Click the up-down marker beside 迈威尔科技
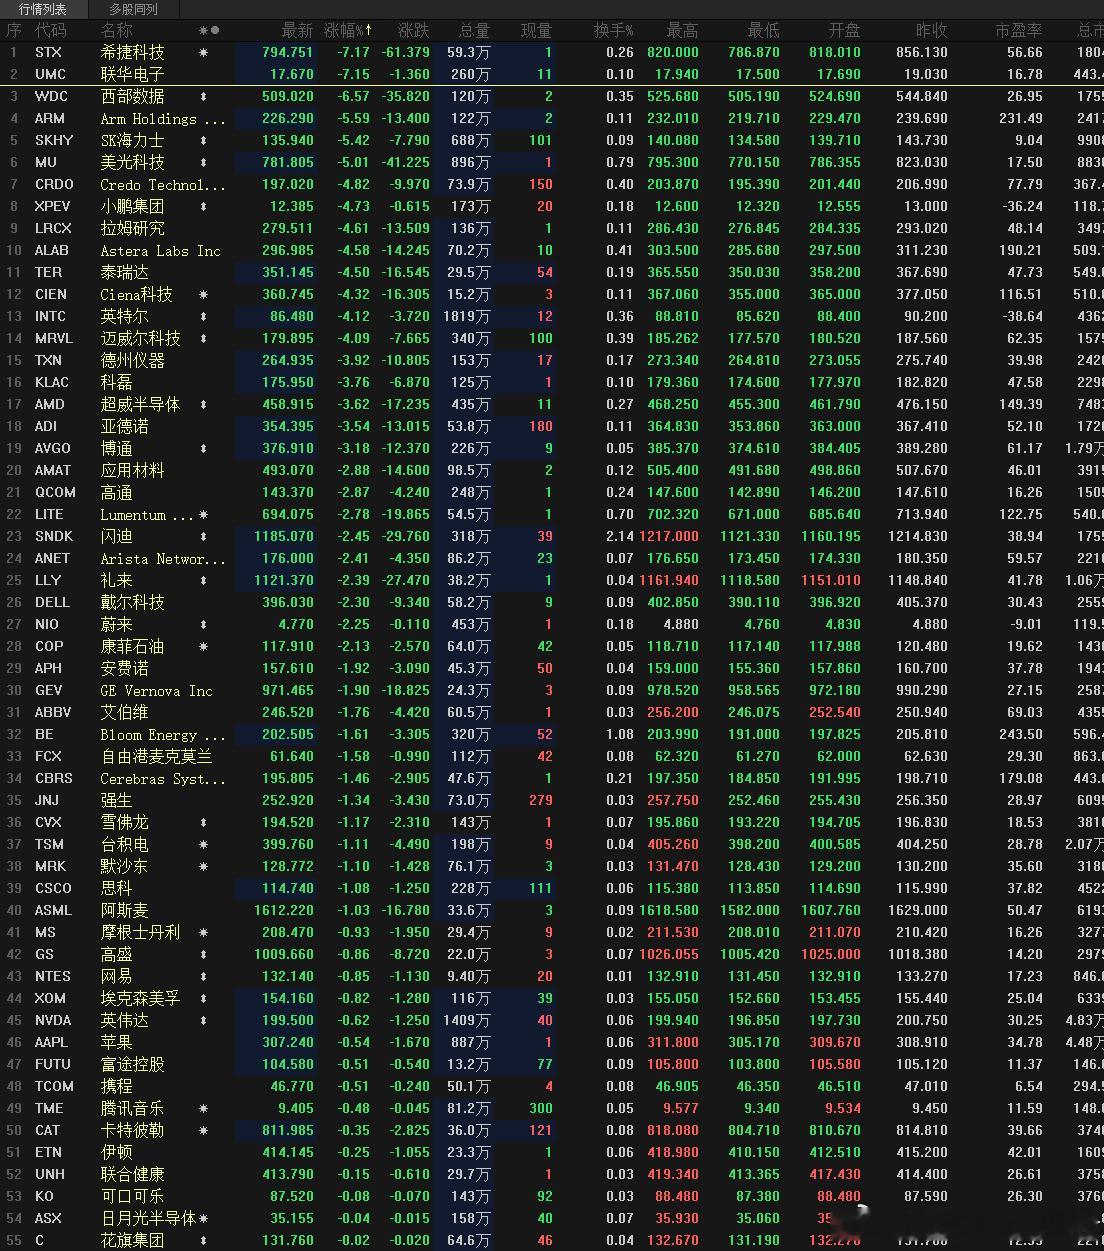The width and height of the screenshot is (1104, 1251). [204, 338]
